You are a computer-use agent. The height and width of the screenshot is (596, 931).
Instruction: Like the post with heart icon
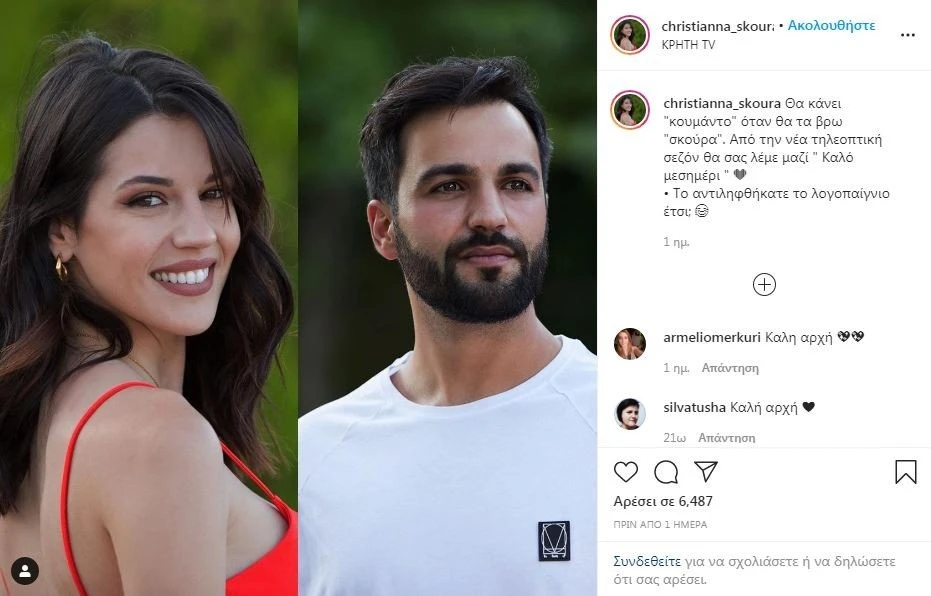(625, 472)
